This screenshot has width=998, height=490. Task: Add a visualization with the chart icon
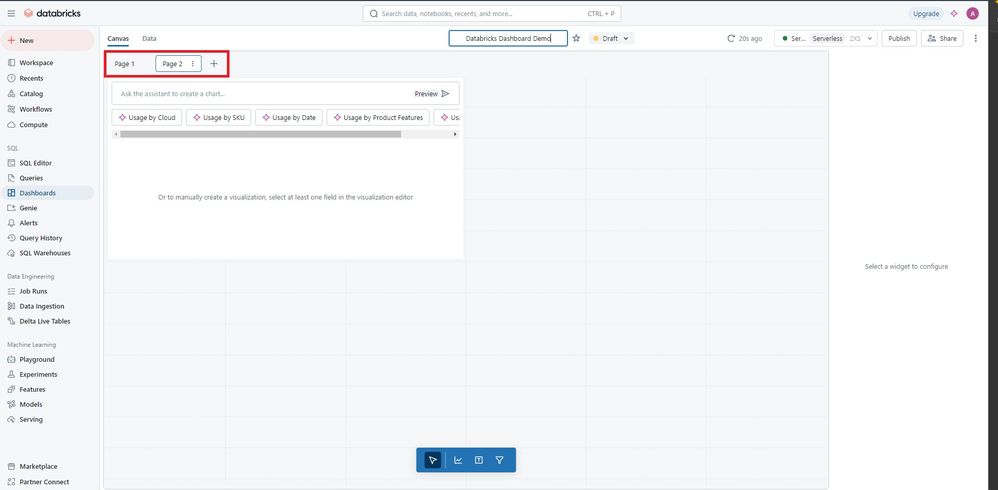(458, 460)
